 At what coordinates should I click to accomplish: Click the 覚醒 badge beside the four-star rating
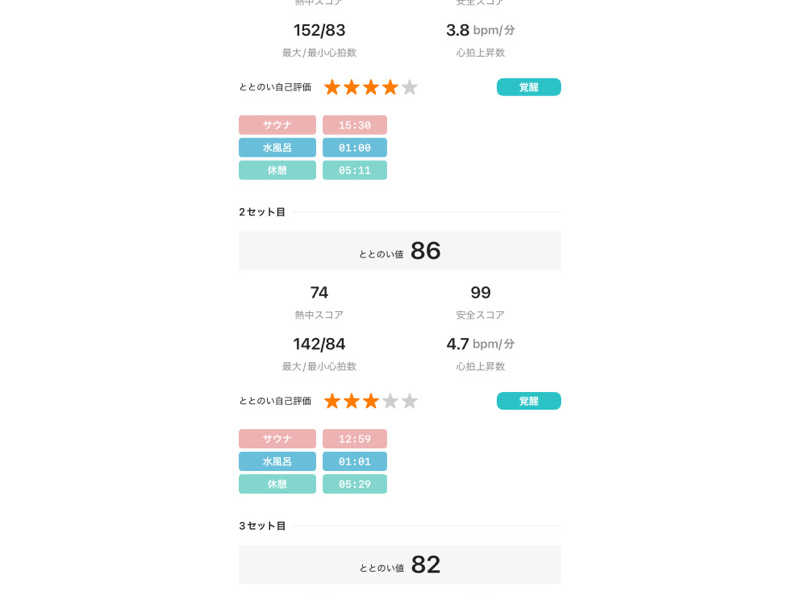(x=528, y=87)
